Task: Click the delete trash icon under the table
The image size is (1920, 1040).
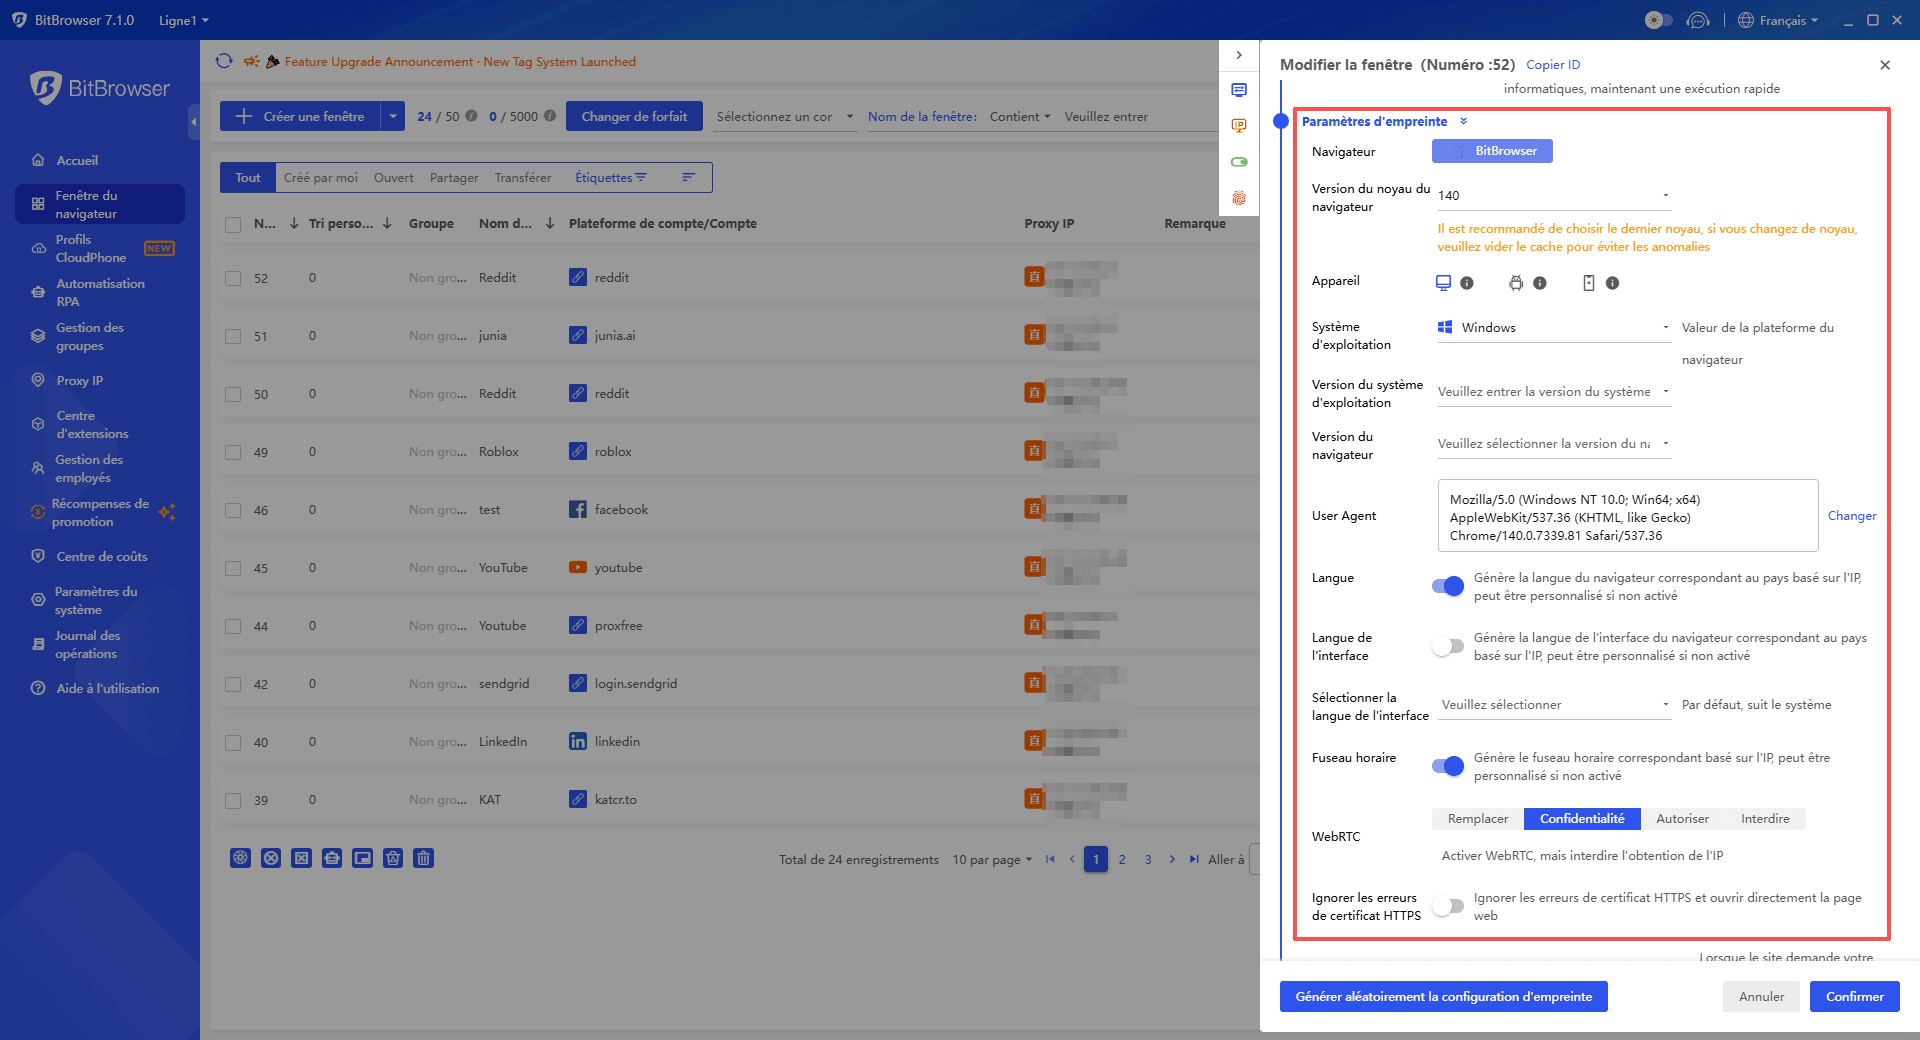Action: pos(423,858)
